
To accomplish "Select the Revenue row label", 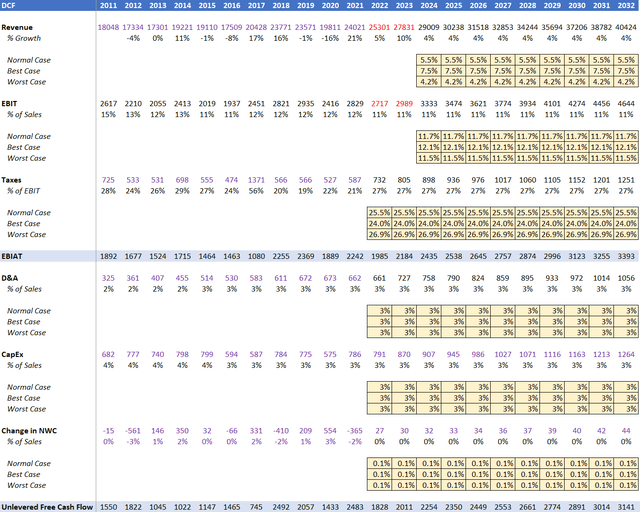I will point(17,27).
